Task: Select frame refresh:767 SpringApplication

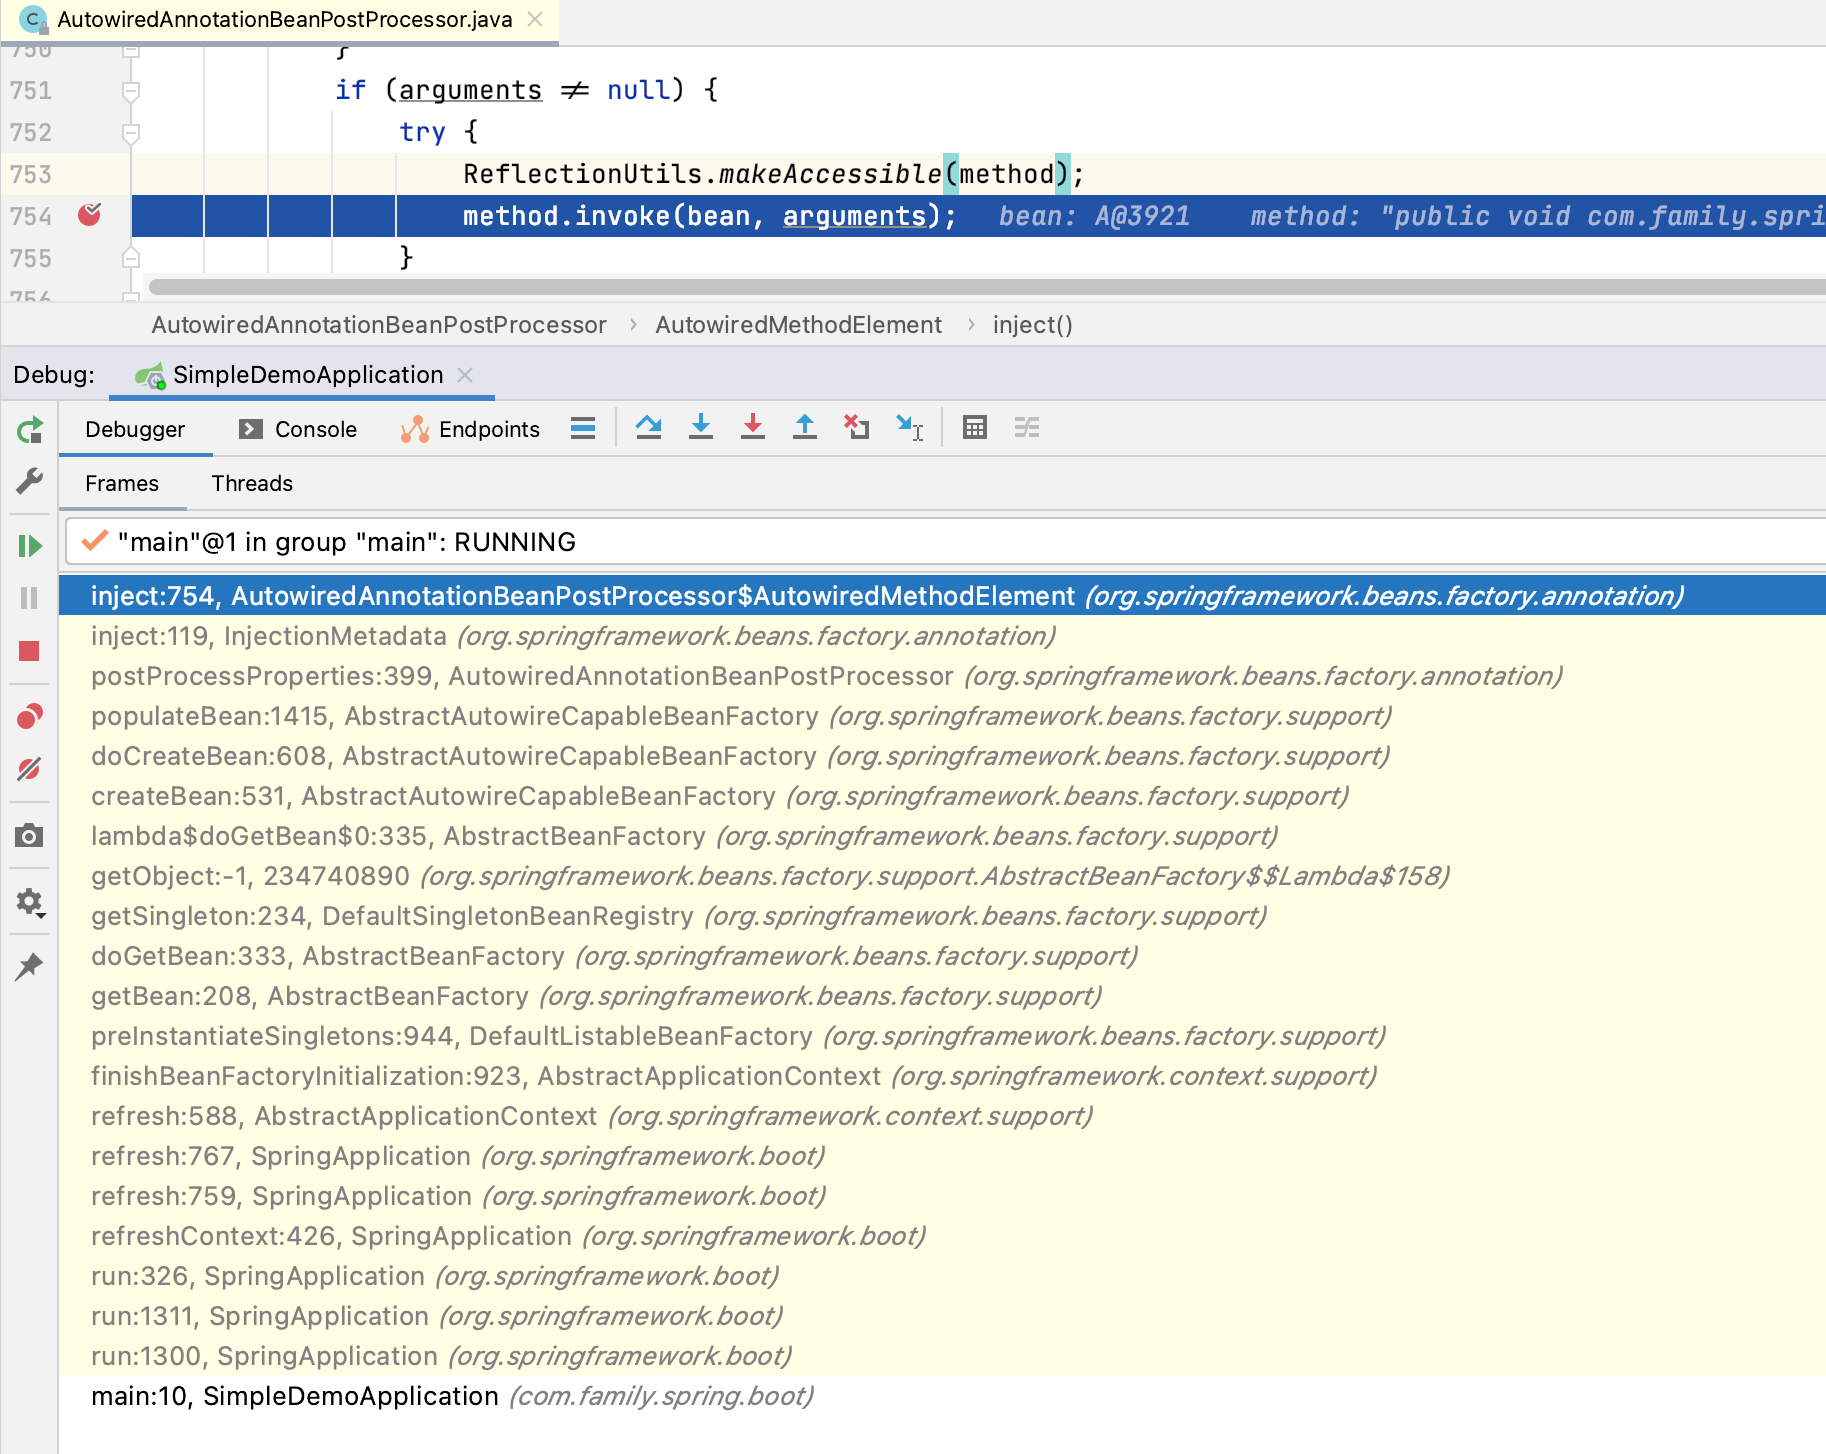Action: point(942,1156)
